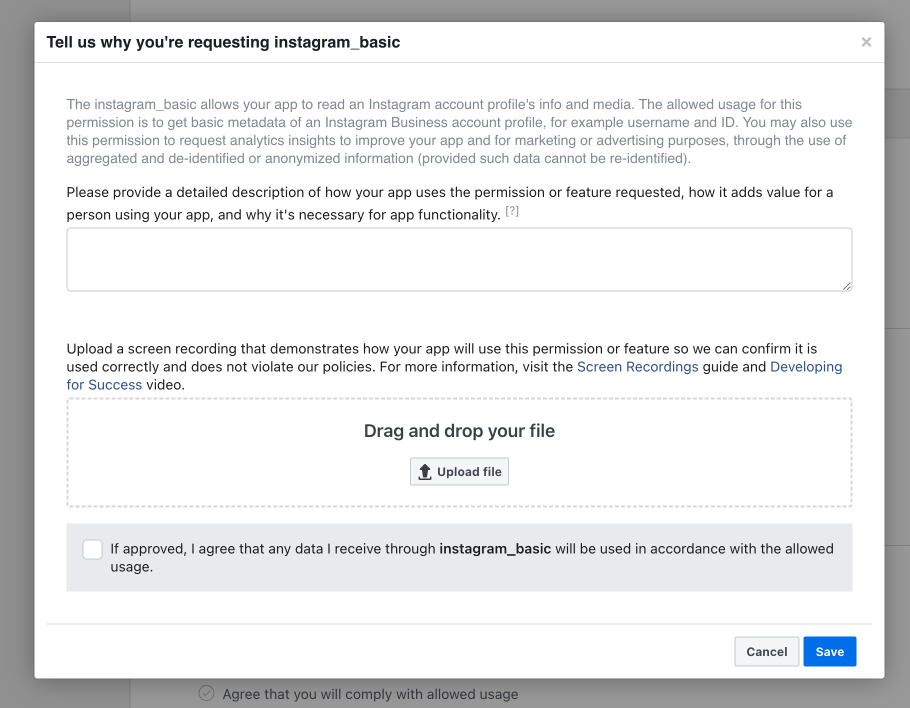
Task: Cancel the permission request dialog
Action: coord(767,651)
